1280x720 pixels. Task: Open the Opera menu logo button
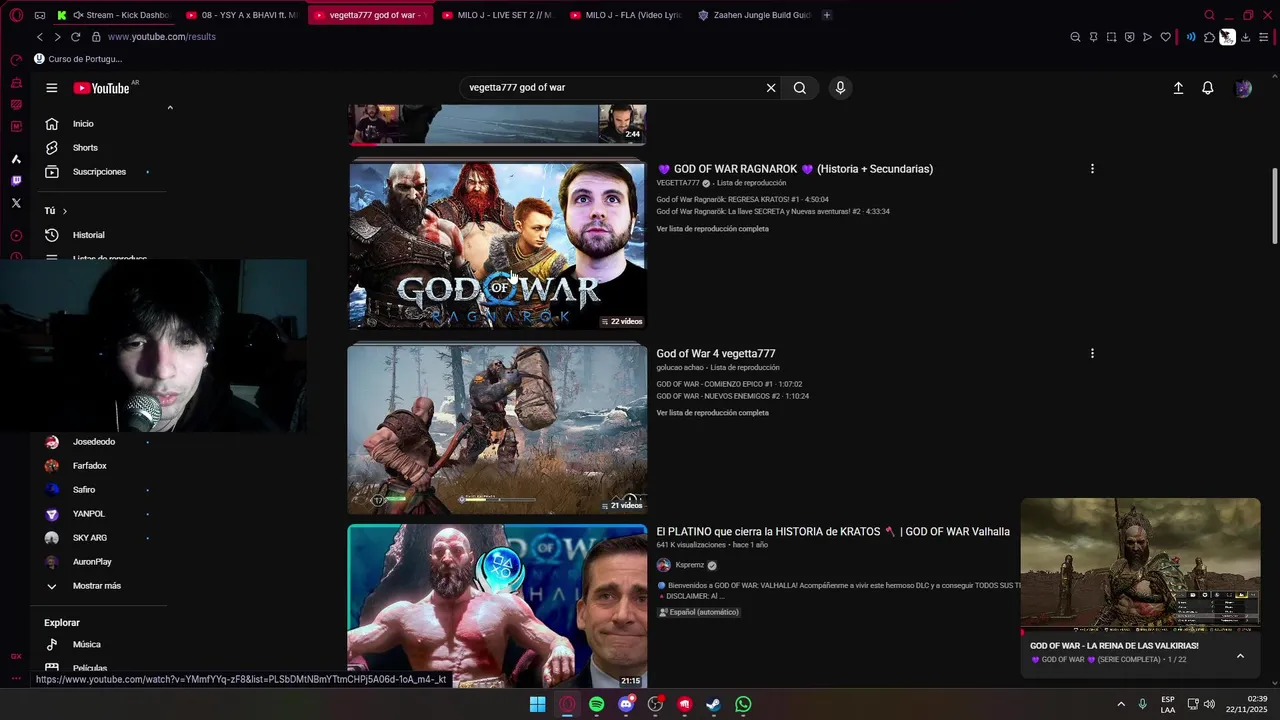click(x=16, y=15)
